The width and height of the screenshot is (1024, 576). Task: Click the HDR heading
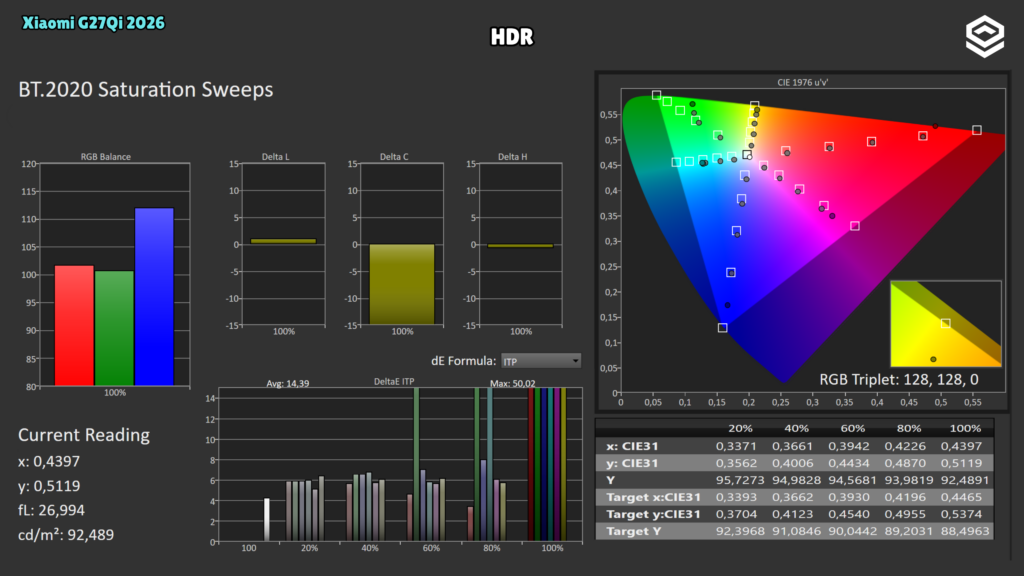[x=512, y=37]
